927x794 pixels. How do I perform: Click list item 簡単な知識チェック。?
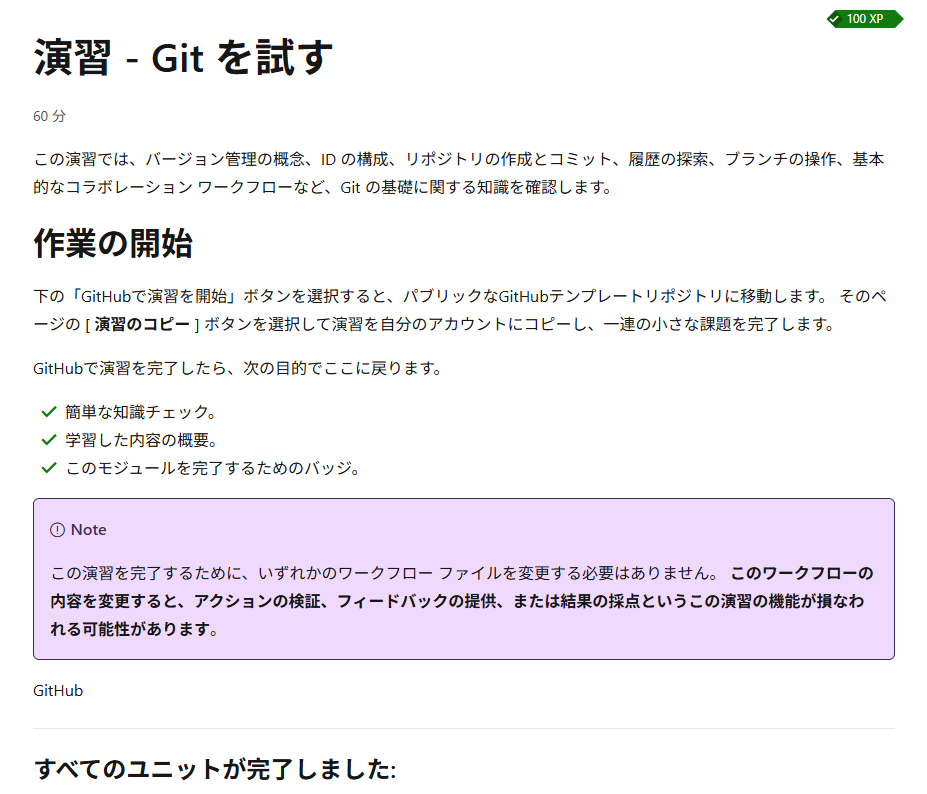click(141, 411)
